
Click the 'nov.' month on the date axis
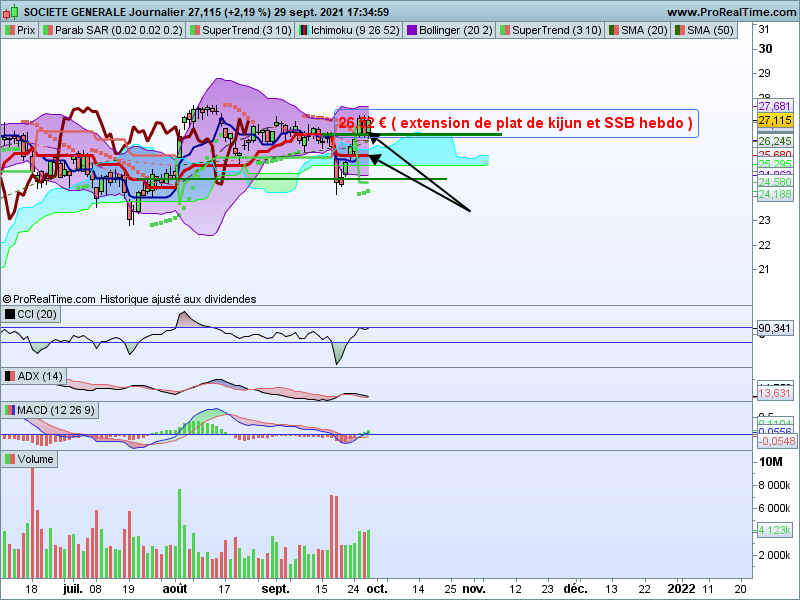tap(474, 589)
